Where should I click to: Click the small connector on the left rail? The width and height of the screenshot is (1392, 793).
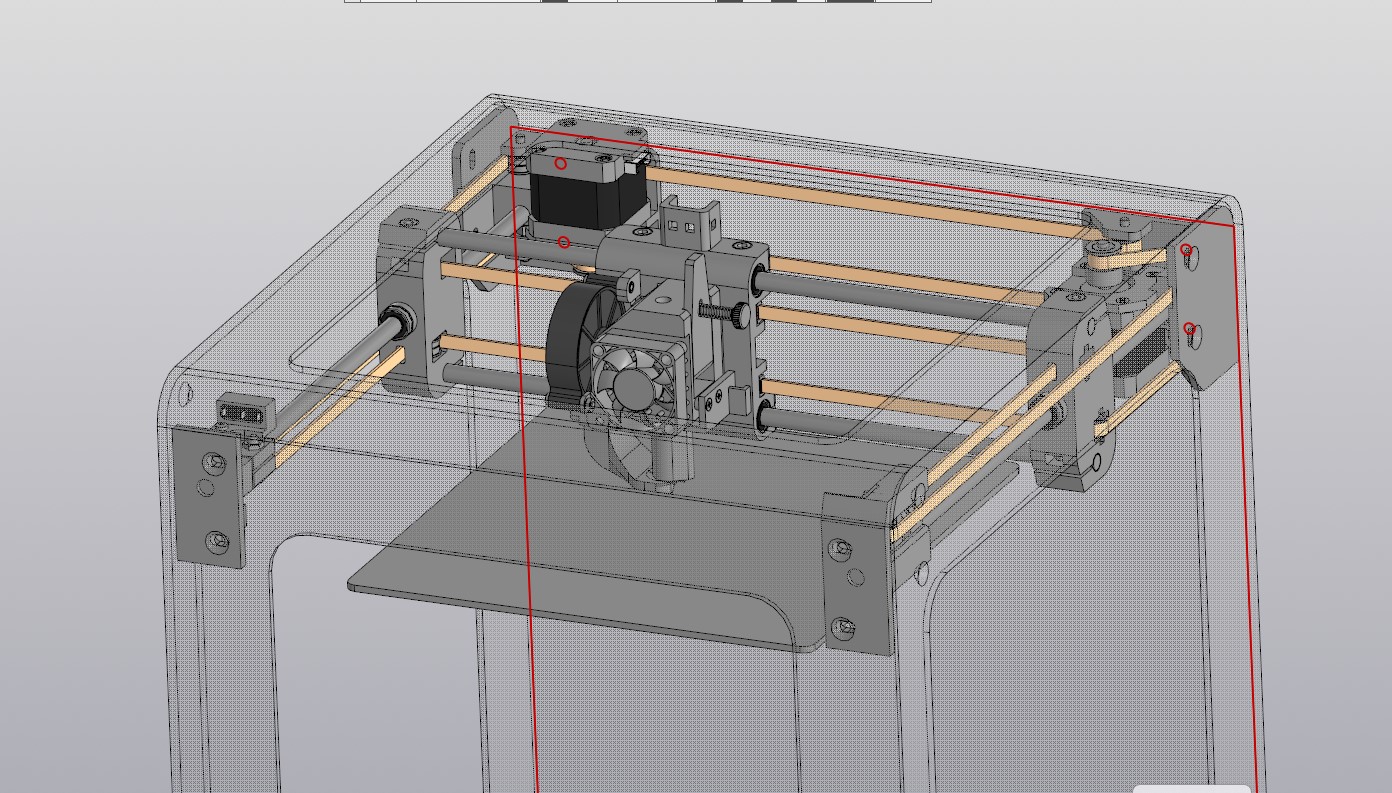tap(240, 414)
